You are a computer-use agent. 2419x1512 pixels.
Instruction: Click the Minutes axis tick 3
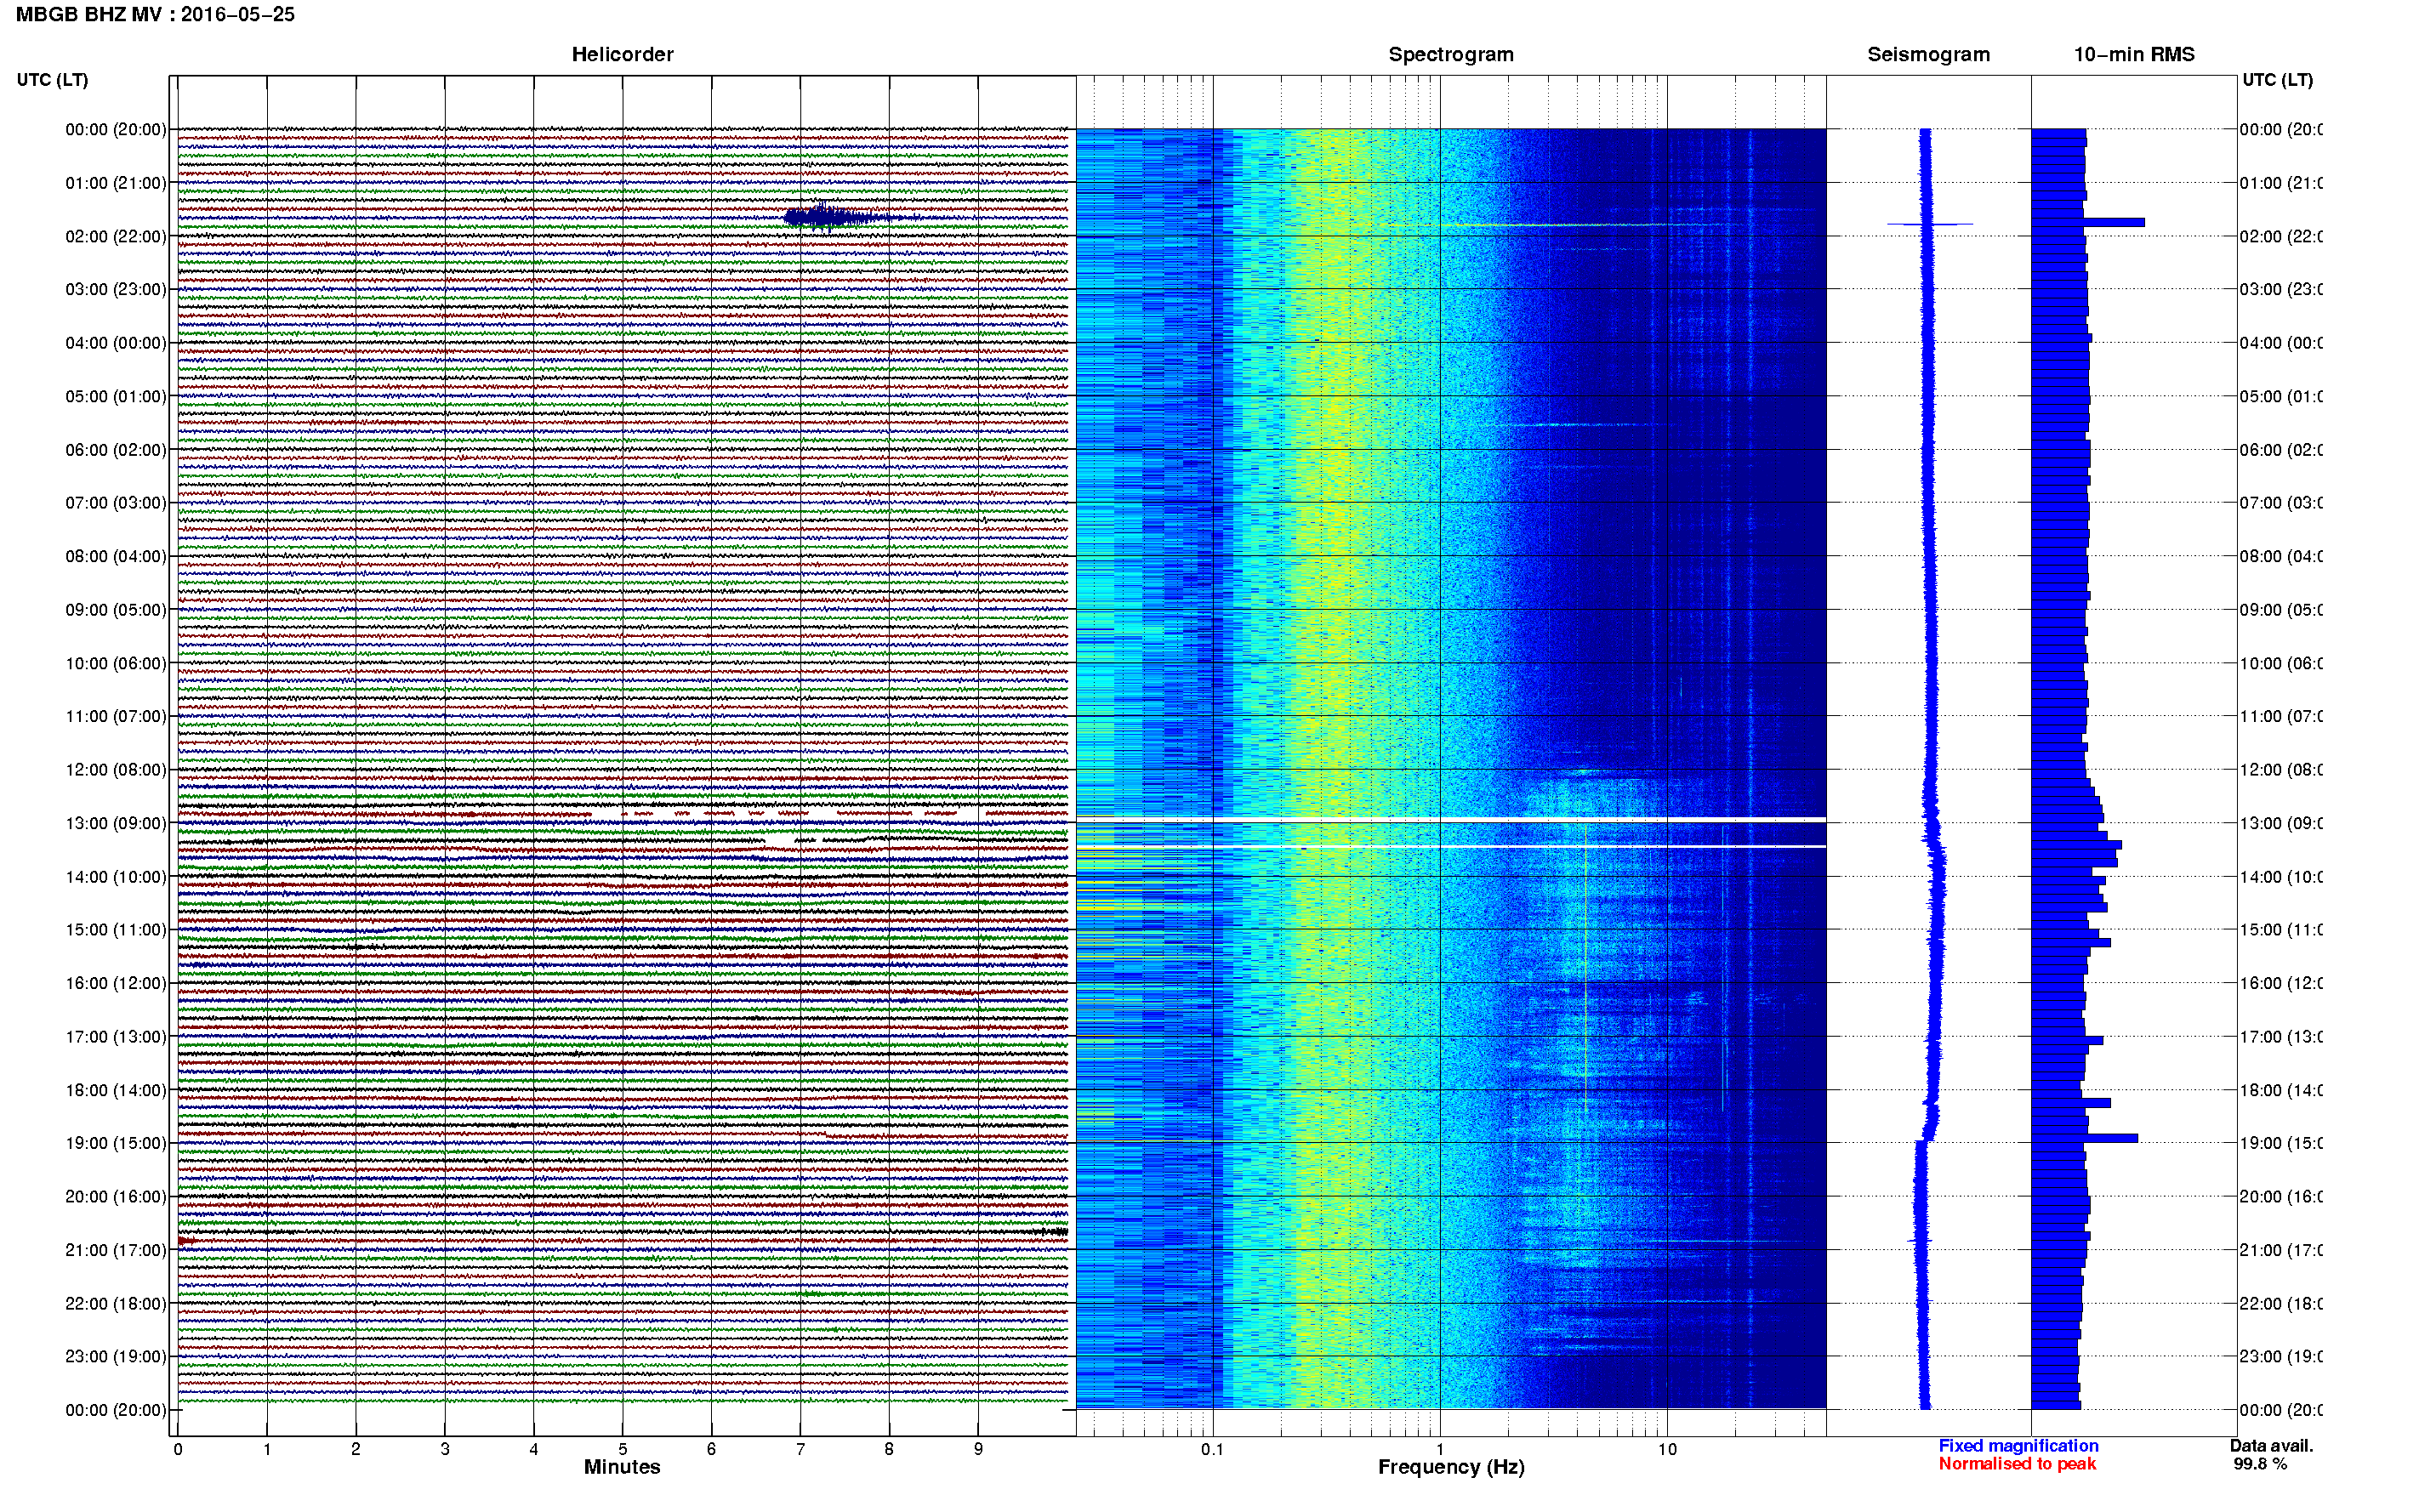click(445, 1449)
